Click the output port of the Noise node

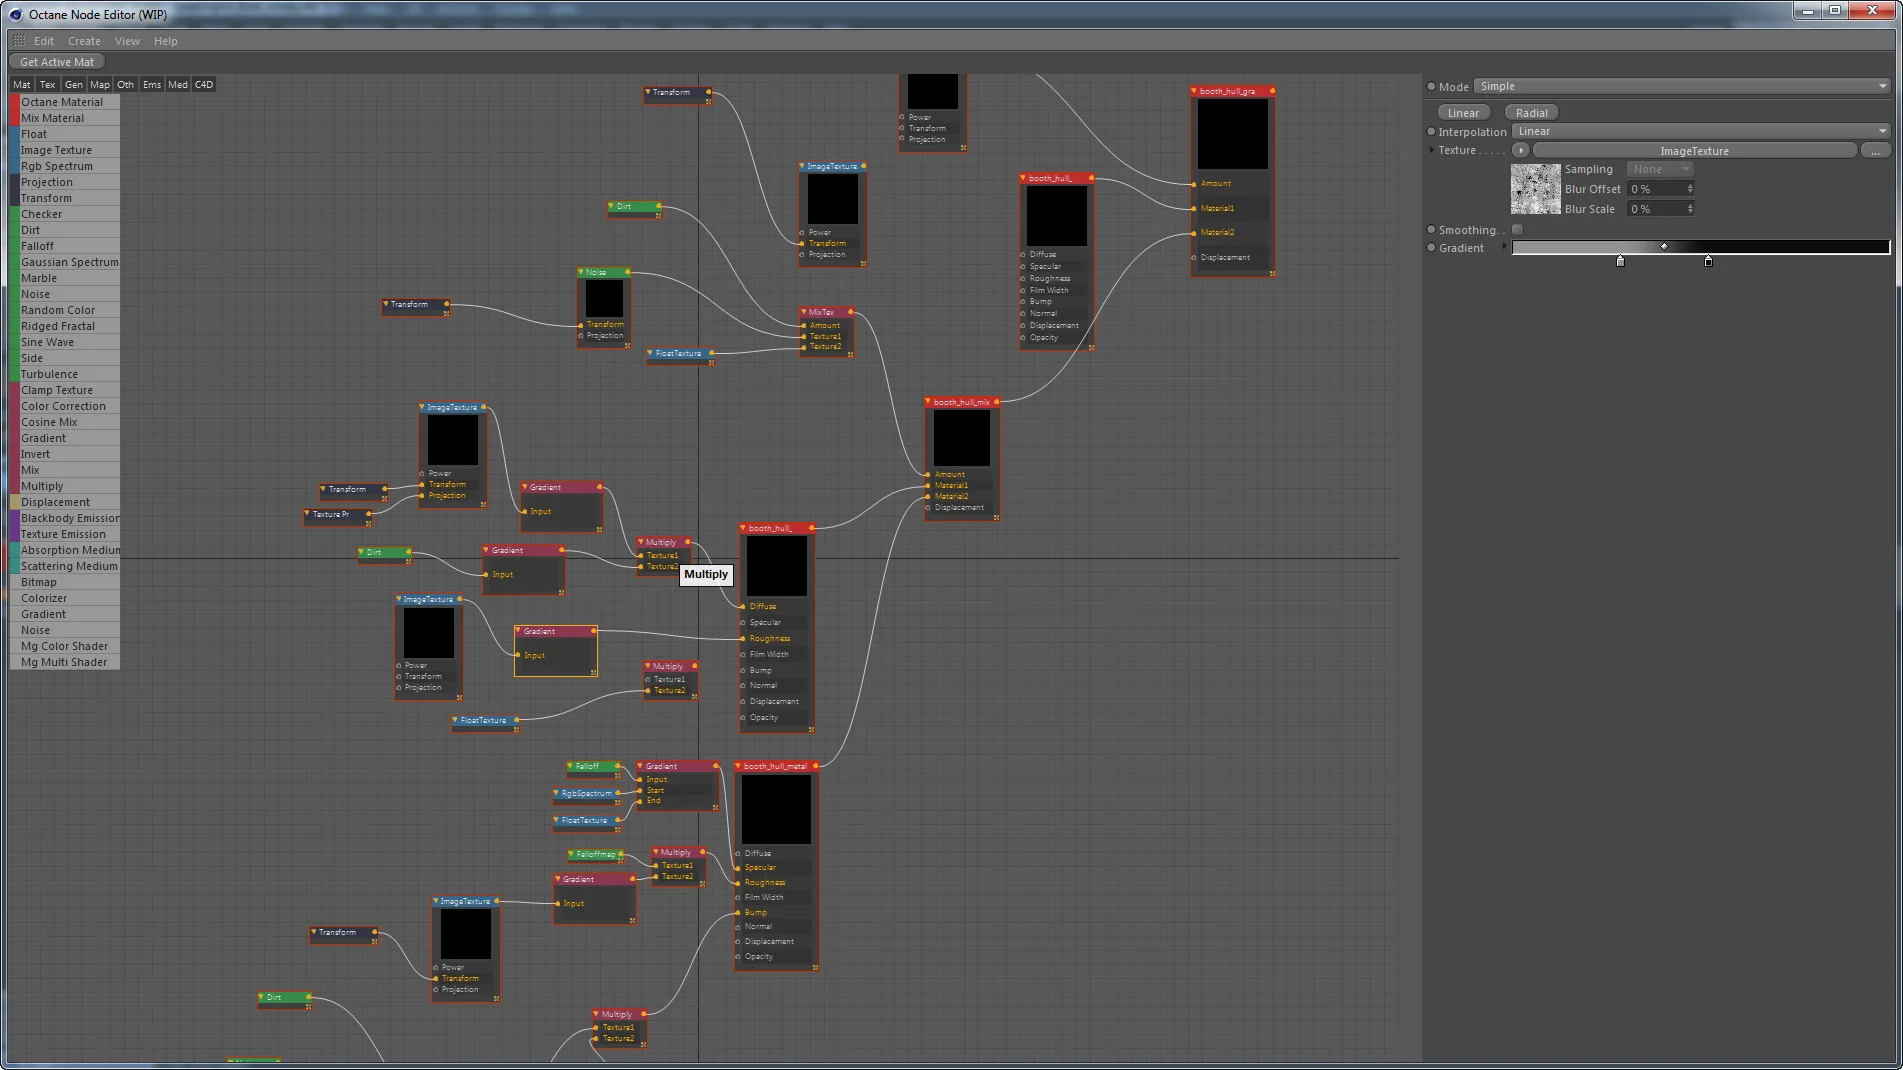click(628, 272)
